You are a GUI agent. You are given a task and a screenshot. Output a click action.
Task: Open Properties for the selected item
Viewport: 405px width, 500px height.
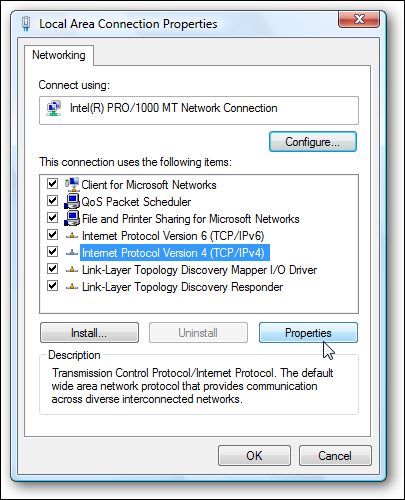(308, 332)
